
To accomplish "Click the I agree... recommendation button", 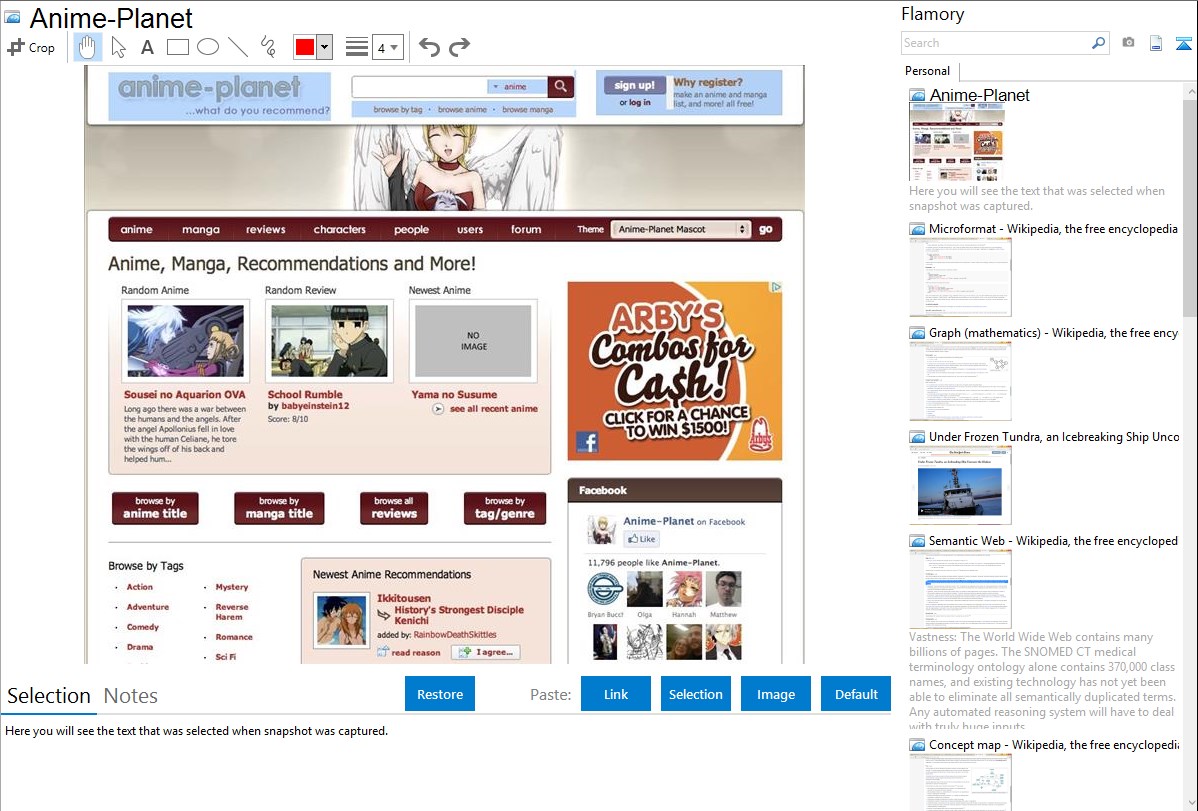I will [486, 652].
